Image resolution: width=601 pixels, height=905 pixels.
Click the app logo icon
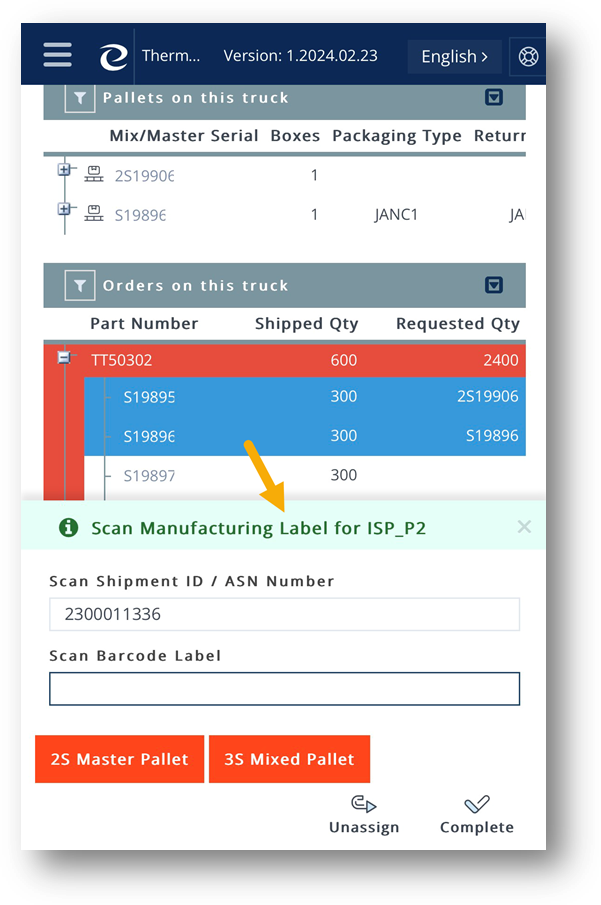point(113,57)
